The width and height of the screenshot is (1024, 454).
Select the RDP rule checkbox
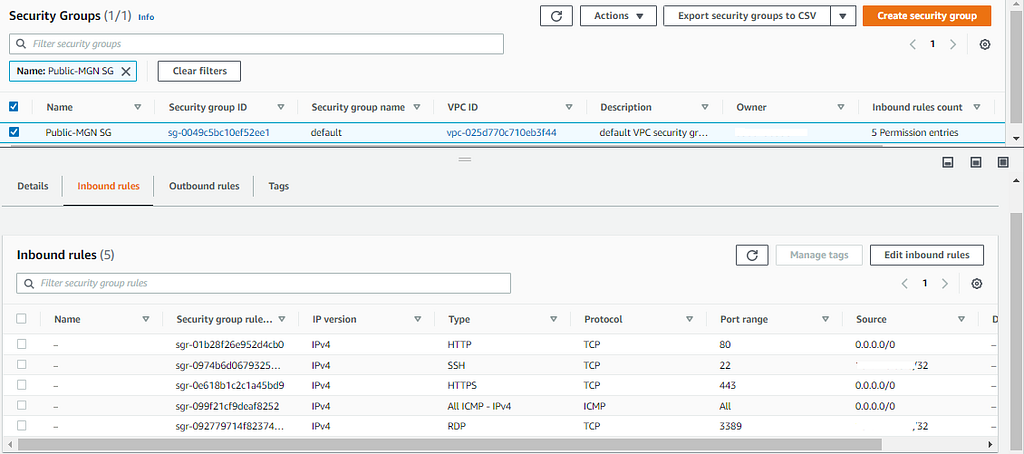pyautogui.click(x=22, y=425)
